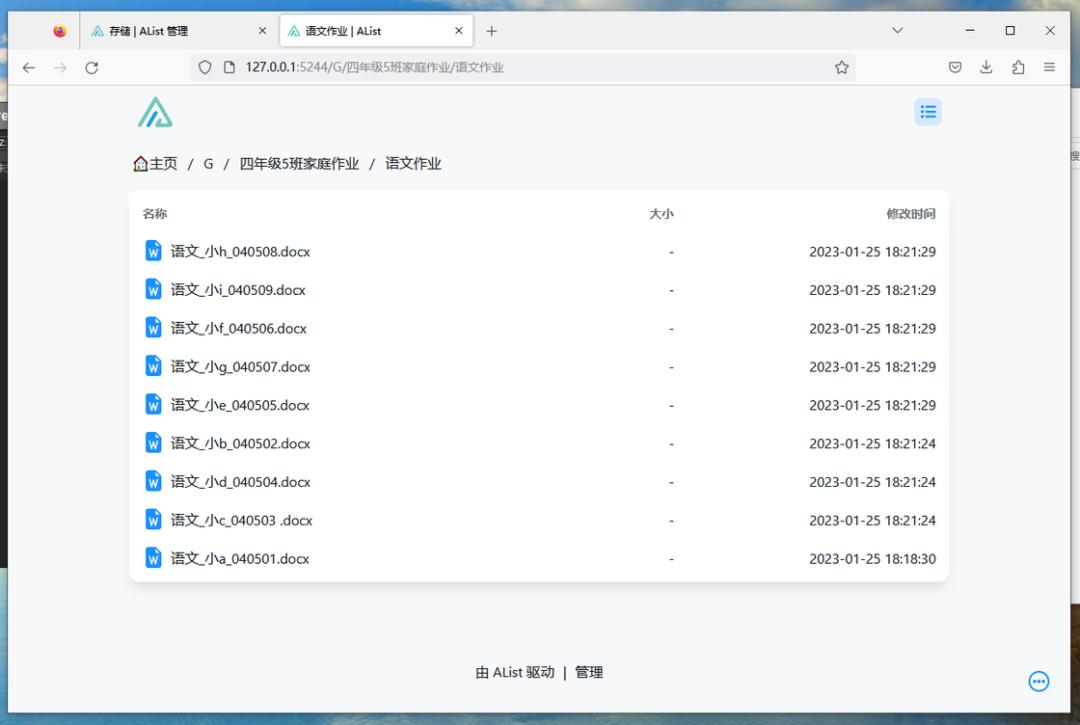
Task: Click Word icon of 语文_小e_040505.docx
Action: tap(153, 405)
